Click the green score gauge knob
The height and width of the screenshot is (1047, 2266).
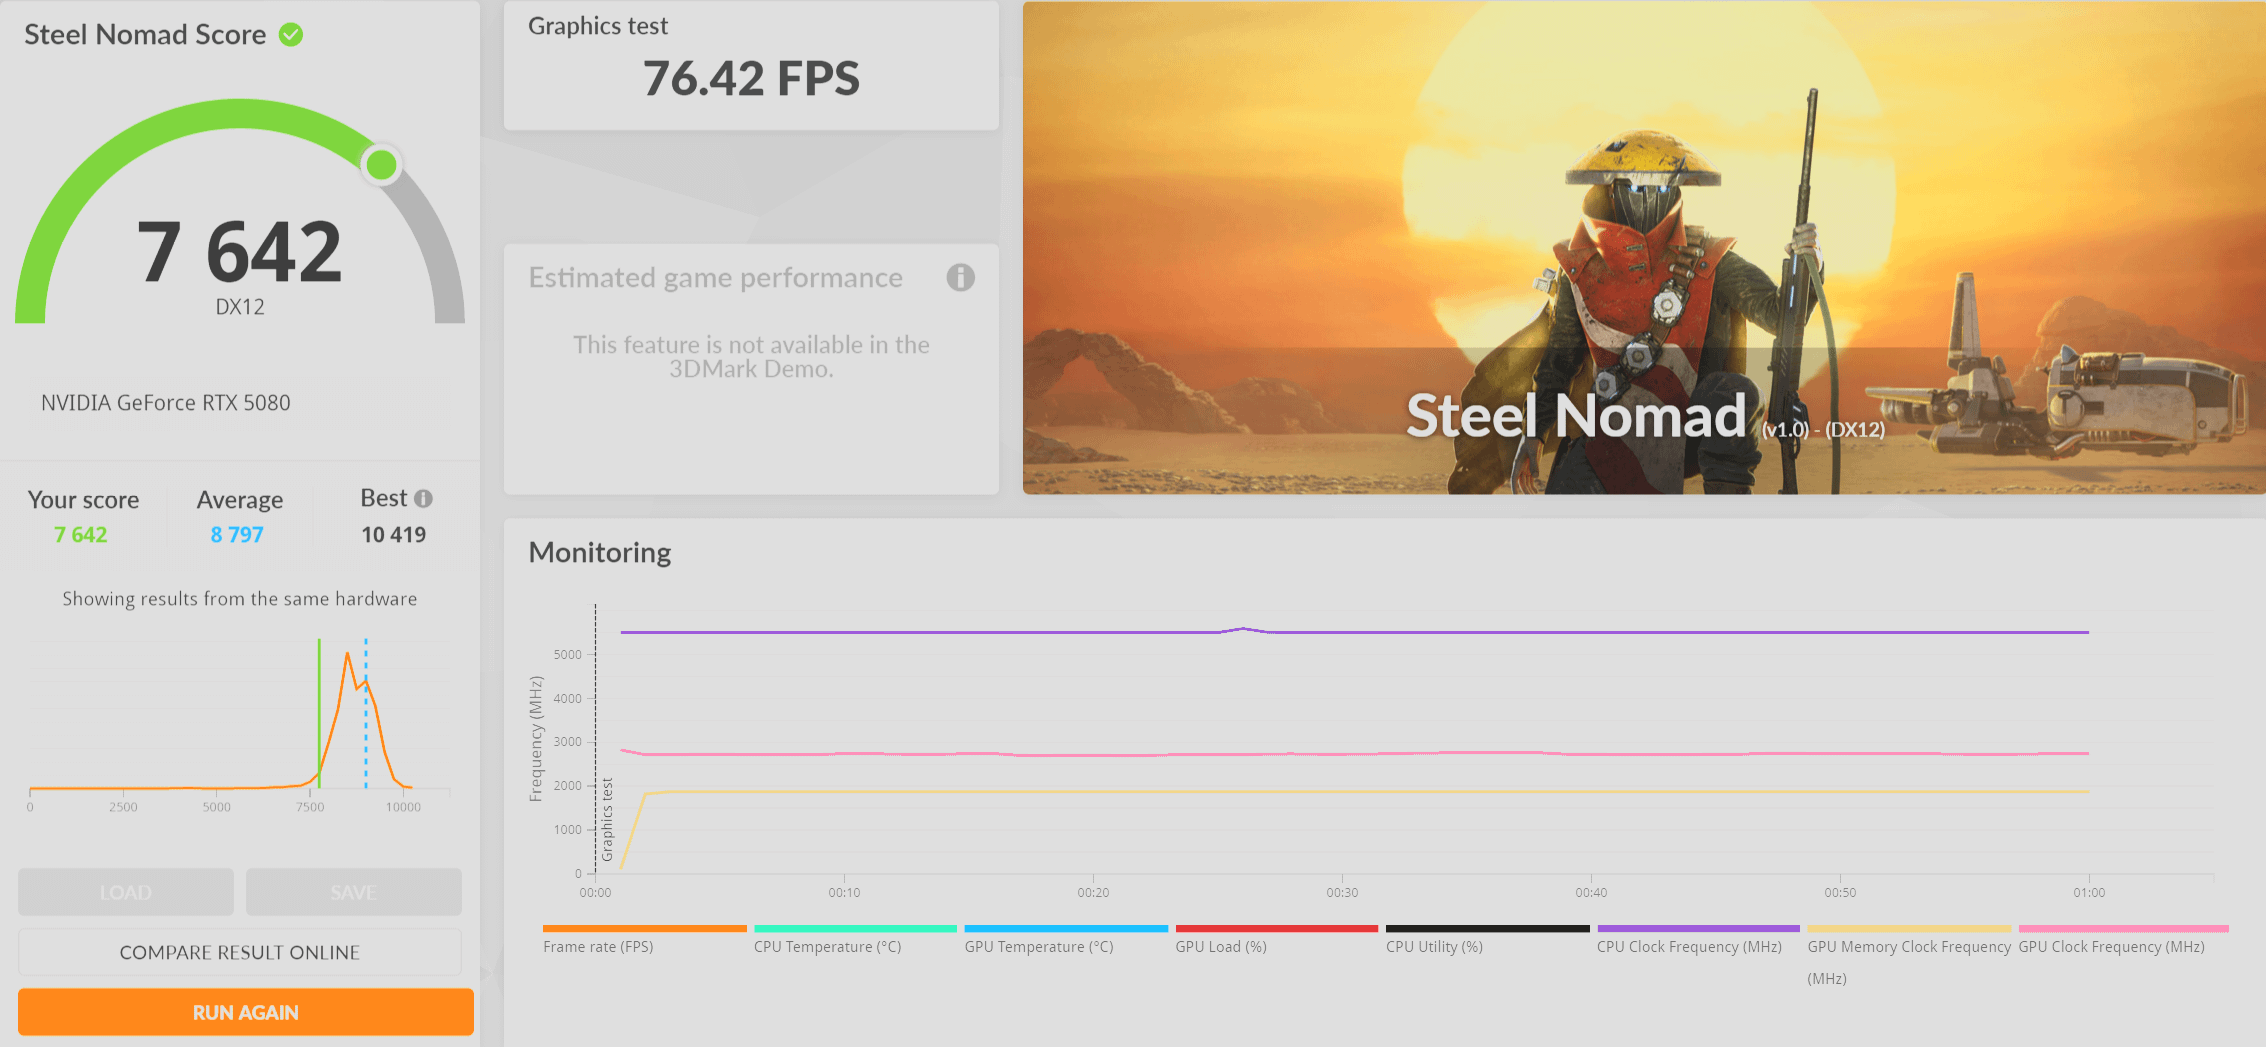[381, 164]
